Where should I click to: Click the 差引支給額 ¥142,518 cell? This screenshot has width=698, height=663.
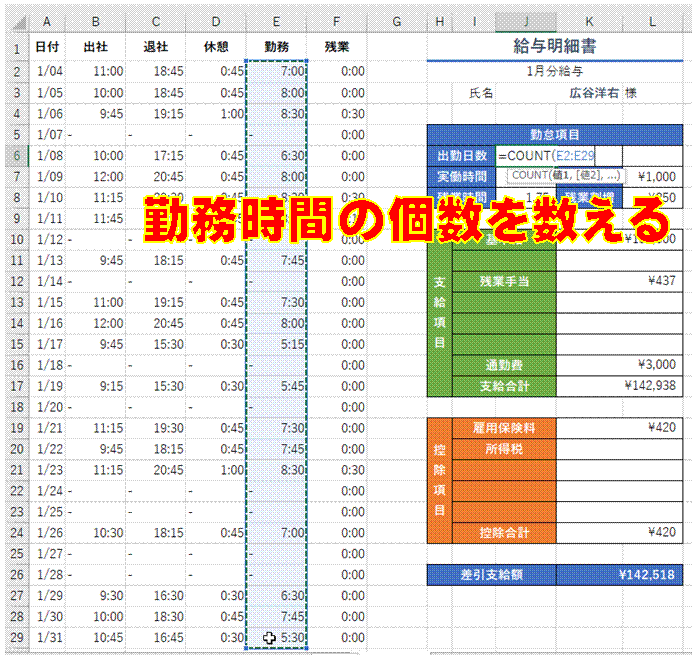[x=620, y=575]
